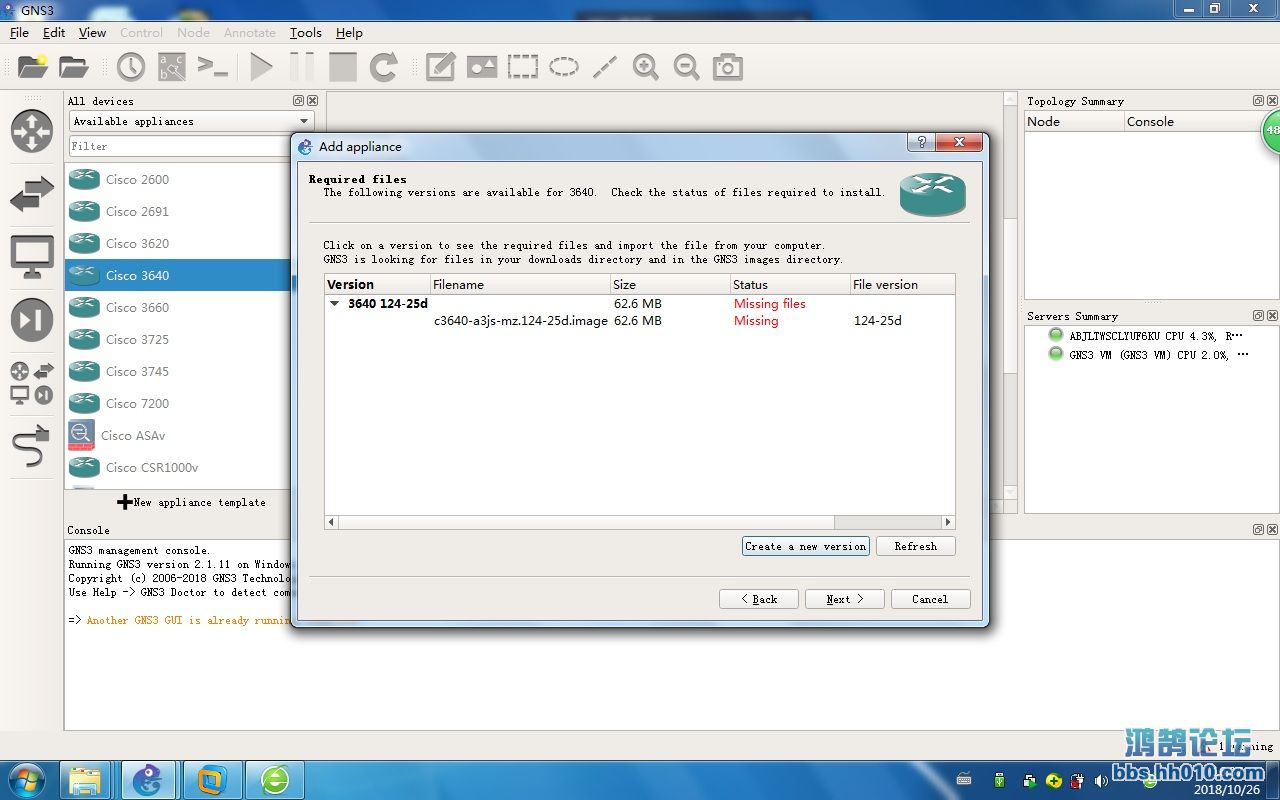1280x800 pixels.
Task: Click the New blank project icon
Action: click(x=32, y=67)
